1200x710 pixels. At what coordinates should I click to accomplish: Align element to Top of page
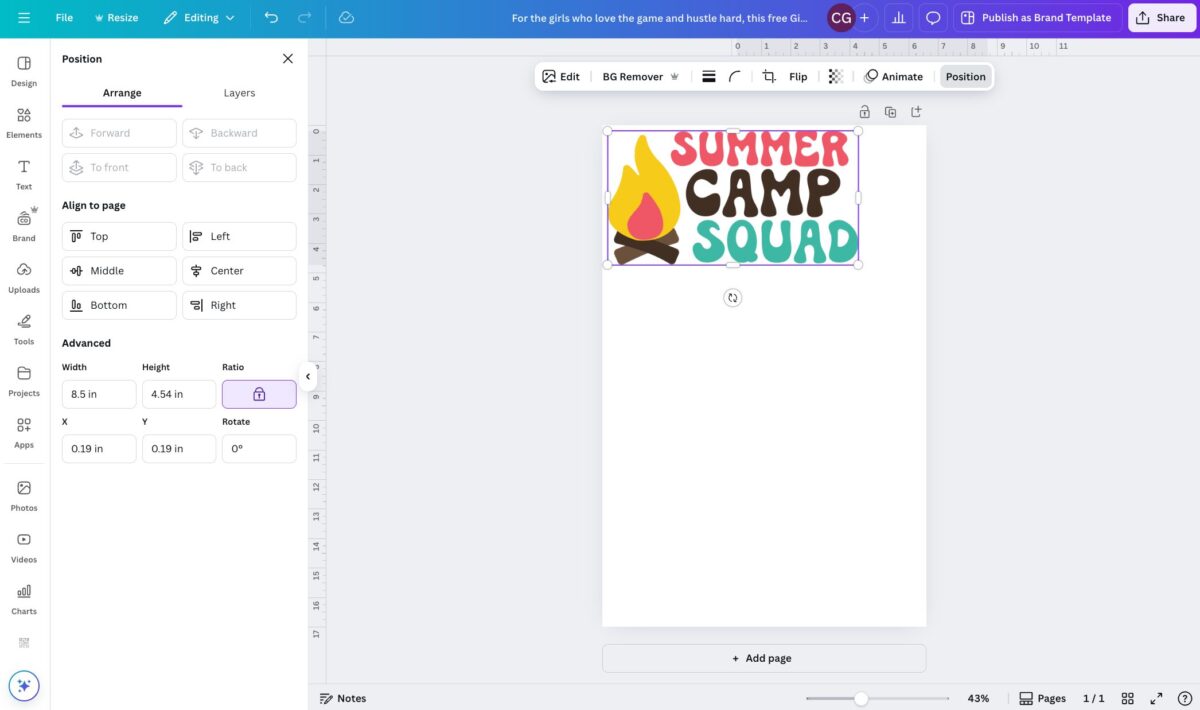(119, 236)
